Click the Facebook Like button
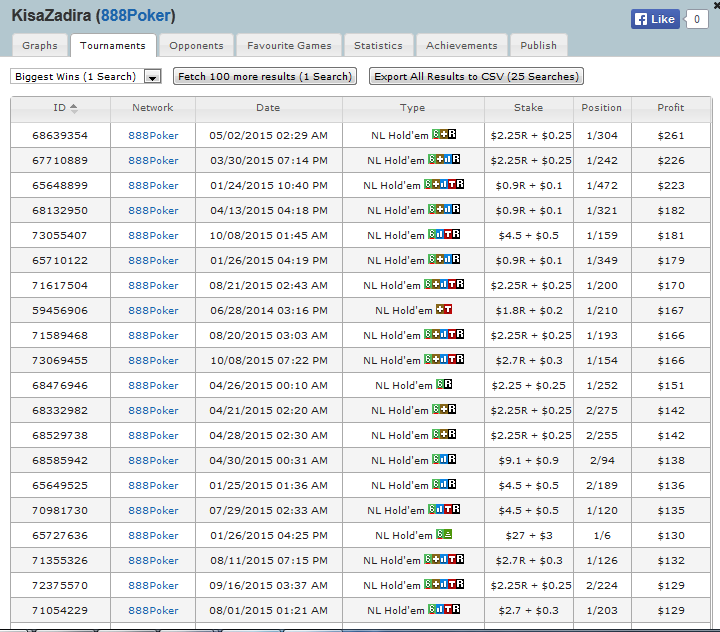 tap(655, 19)
